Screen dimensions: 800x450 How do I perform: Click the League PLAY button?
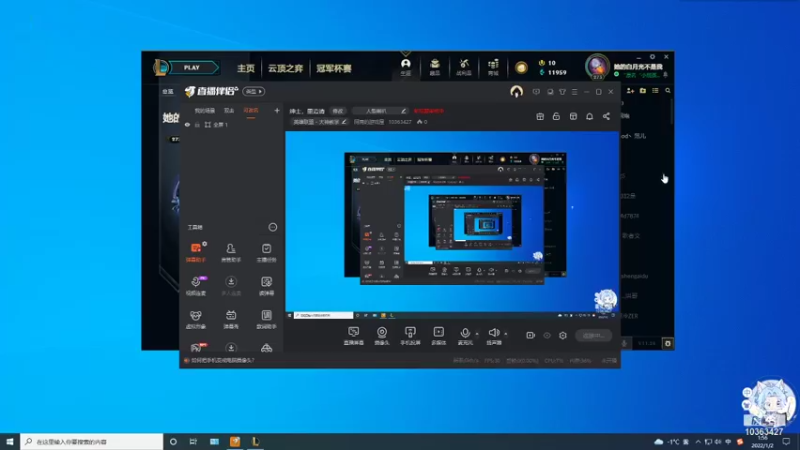[x=193, y=67]
